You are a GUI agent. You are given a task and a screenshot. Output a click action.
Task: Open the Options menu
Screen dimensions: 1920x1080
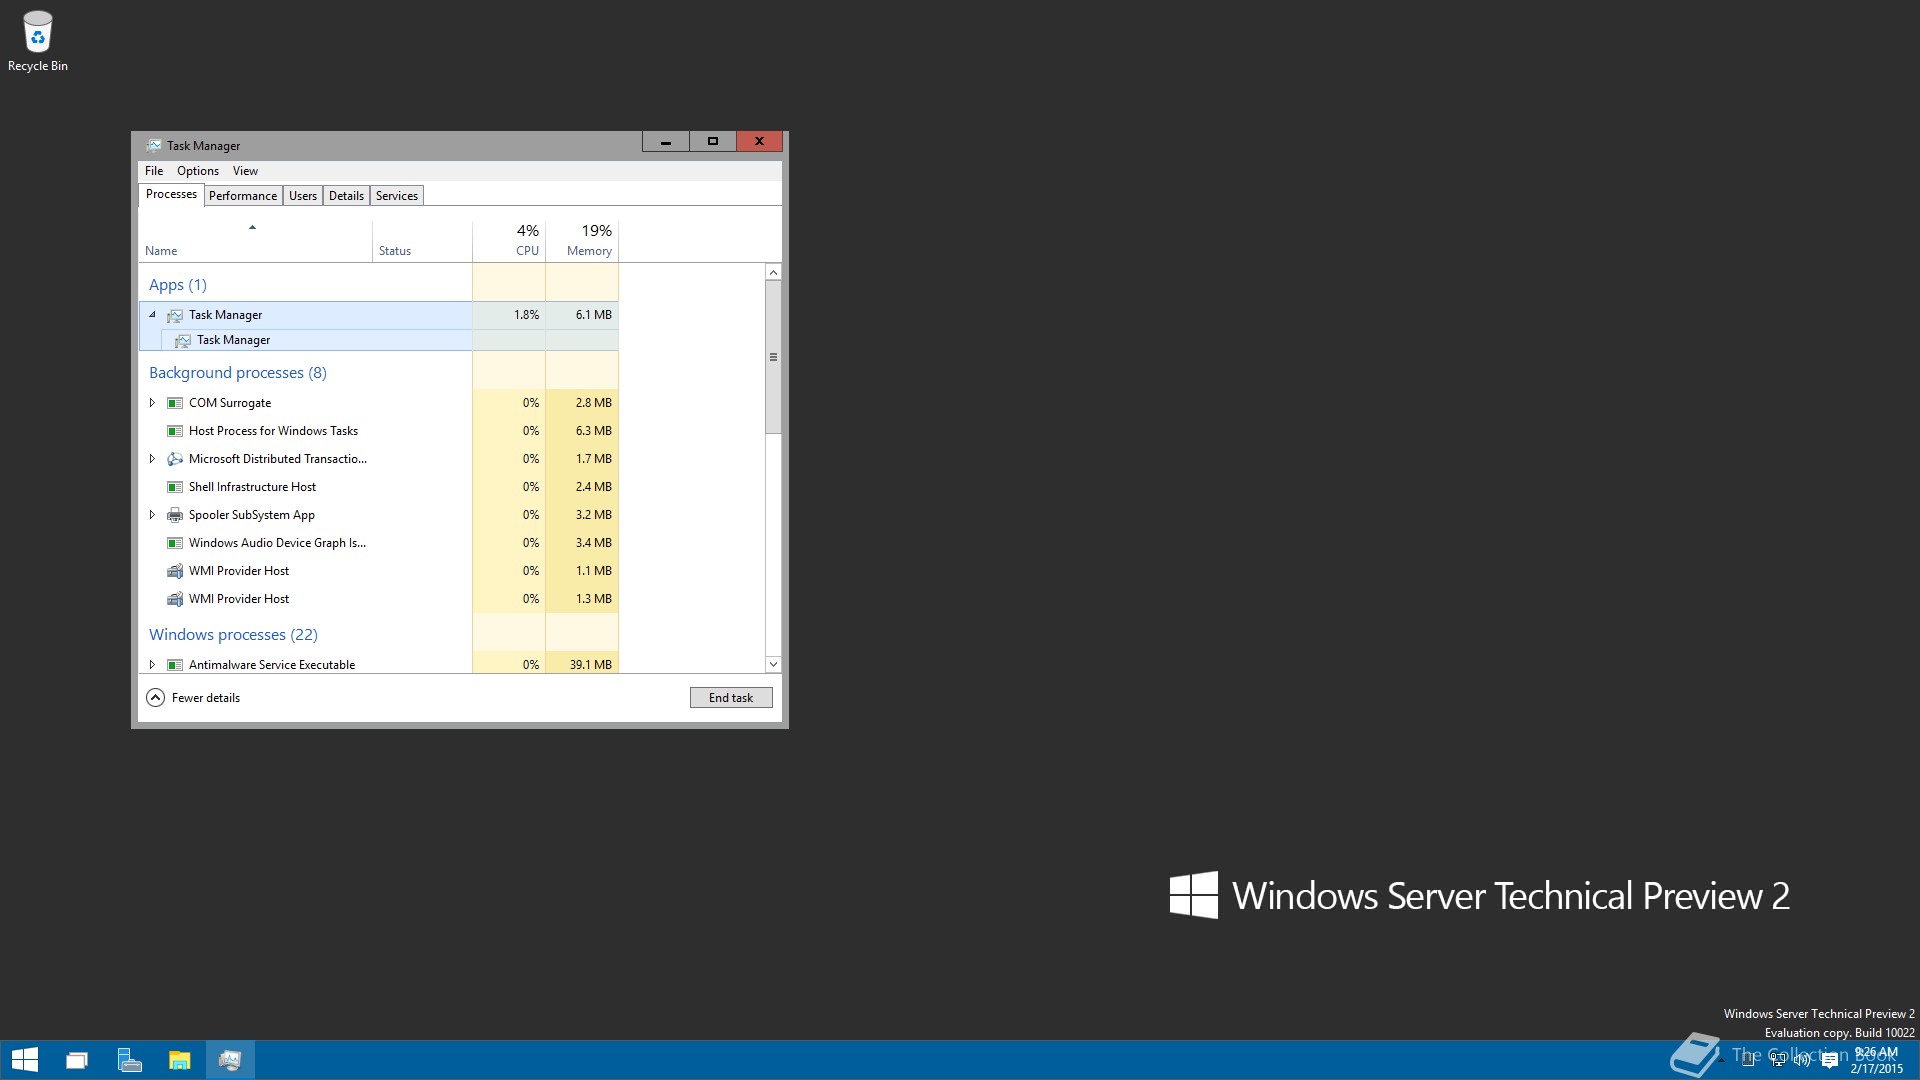coord(198,171)
